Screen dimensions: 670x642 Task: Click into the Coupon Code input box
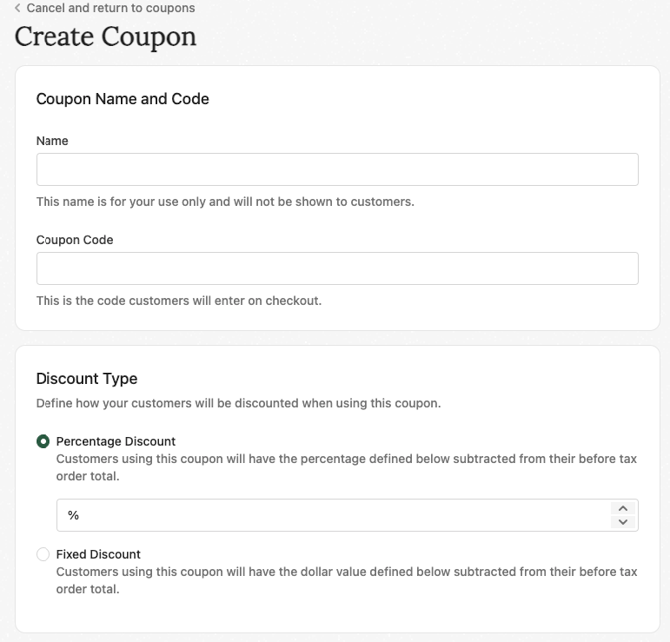click(x=337, y=268)
